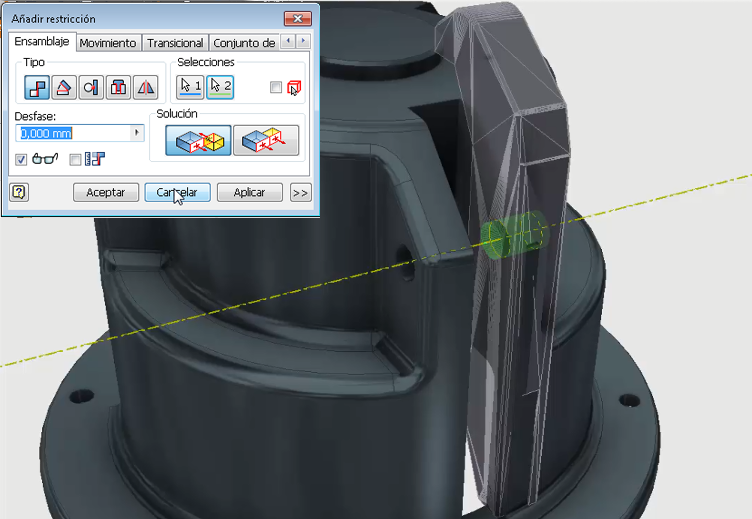
Task: Enable pick part first checkbox
Action: [x=276, y=87]
